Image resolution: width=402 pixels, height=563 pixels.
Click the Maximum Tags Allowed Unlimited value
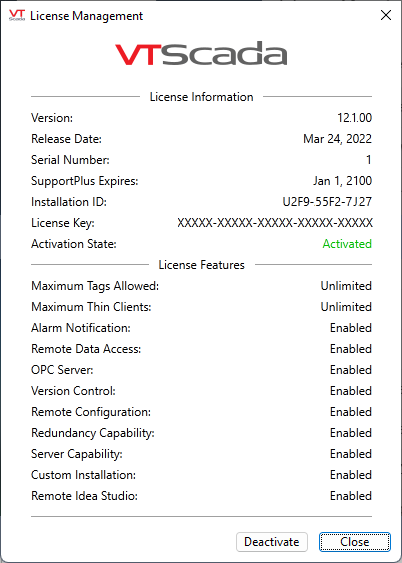click(346, 286)
